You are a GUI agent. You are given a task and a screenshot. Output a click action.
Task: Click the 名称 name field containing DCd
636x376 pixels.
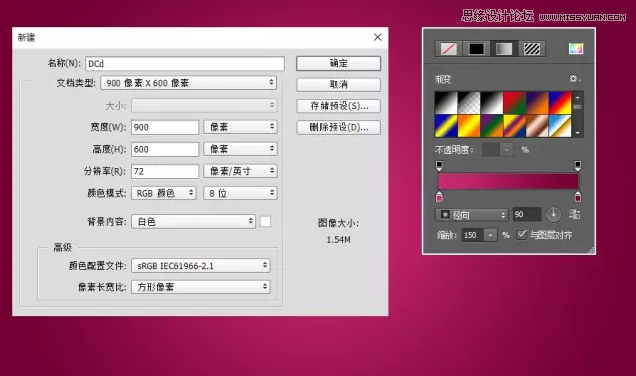(x=185, y=64)
